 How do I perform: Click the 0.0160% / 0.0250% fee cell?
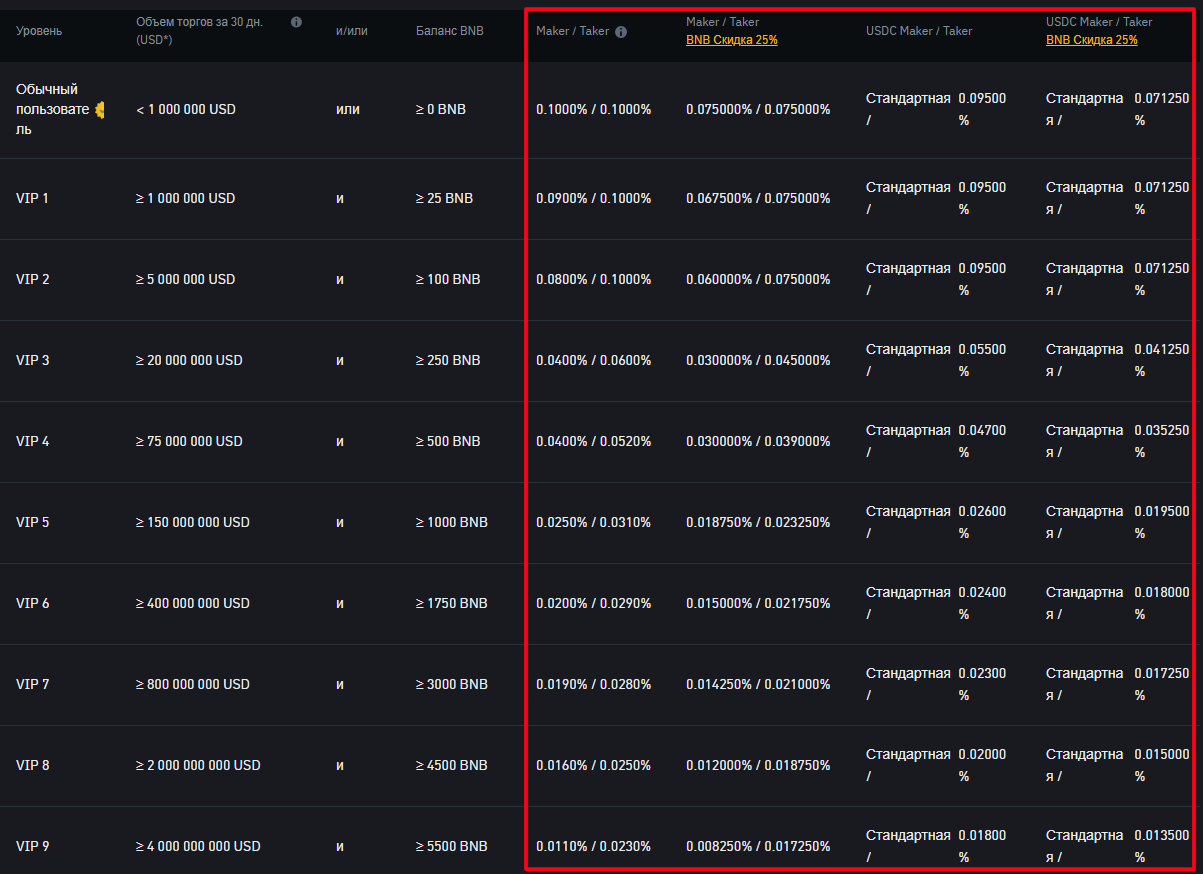[594, 765]
